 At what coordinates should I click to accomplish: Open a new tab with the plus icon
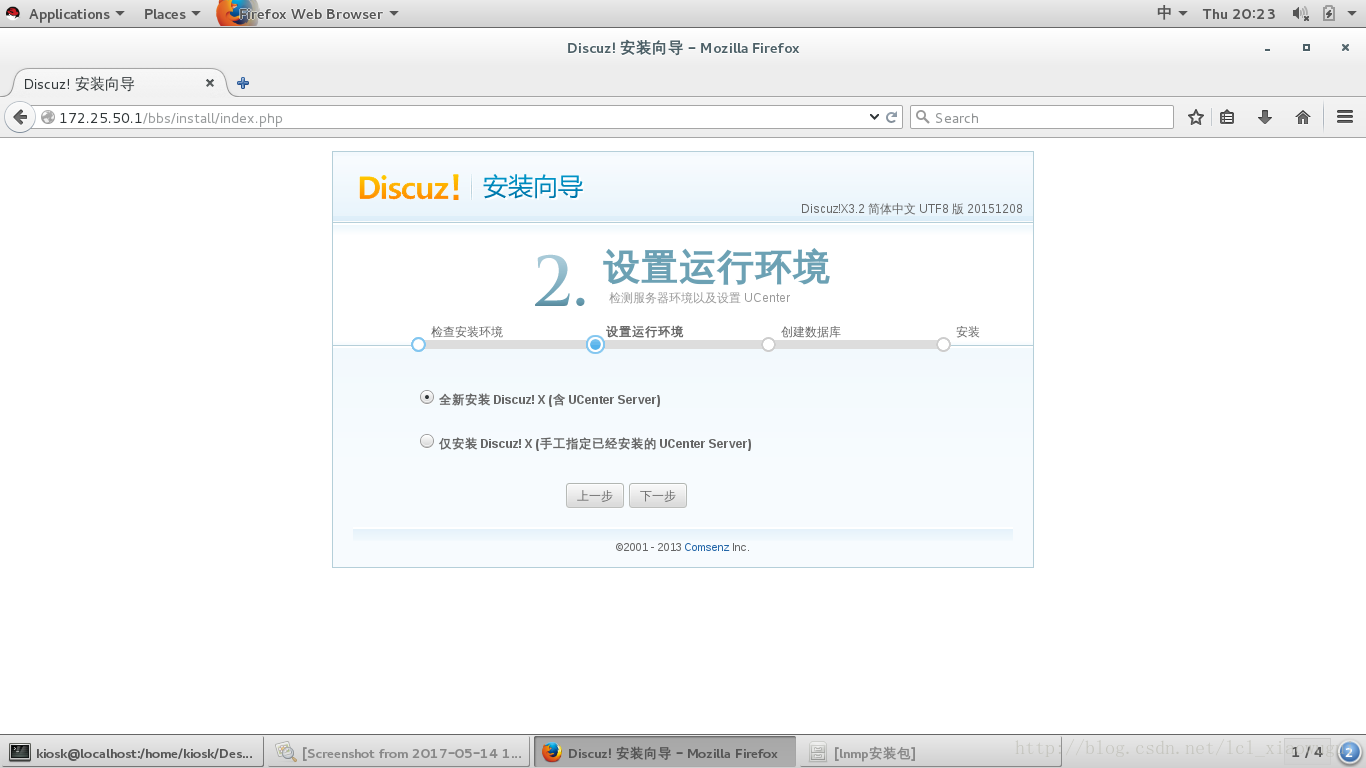pos(243,83)
